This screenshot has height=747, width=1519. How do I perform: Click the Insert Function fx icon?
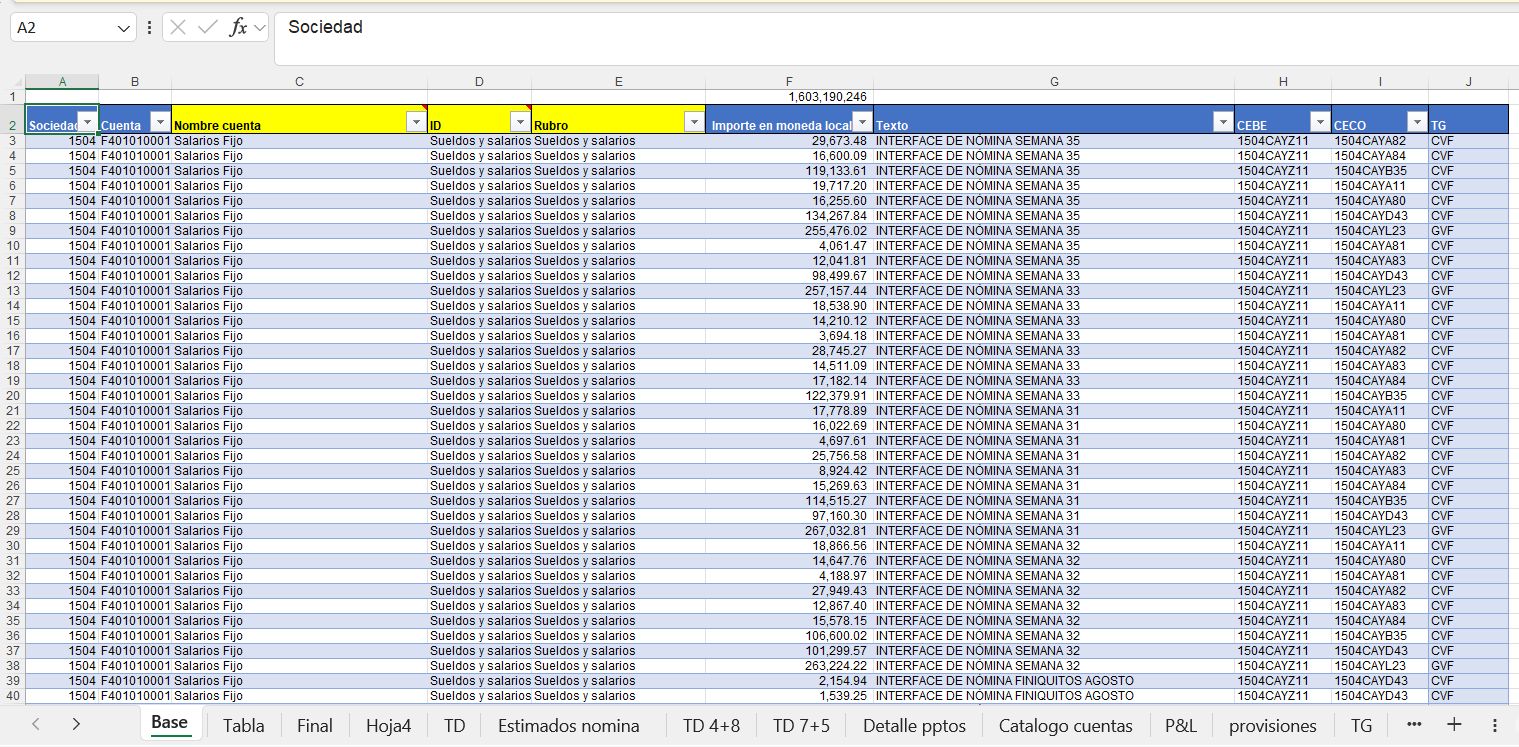(238, 28)
